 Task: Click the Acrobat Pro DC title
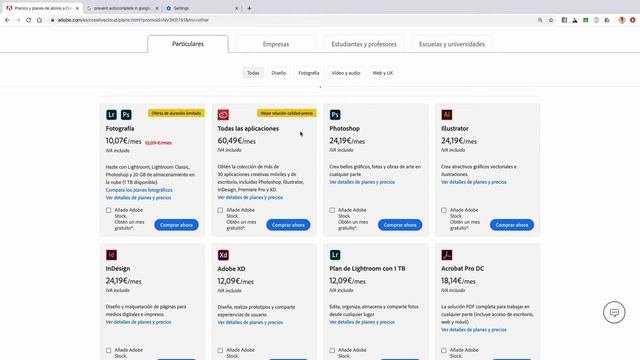(462, 269)
